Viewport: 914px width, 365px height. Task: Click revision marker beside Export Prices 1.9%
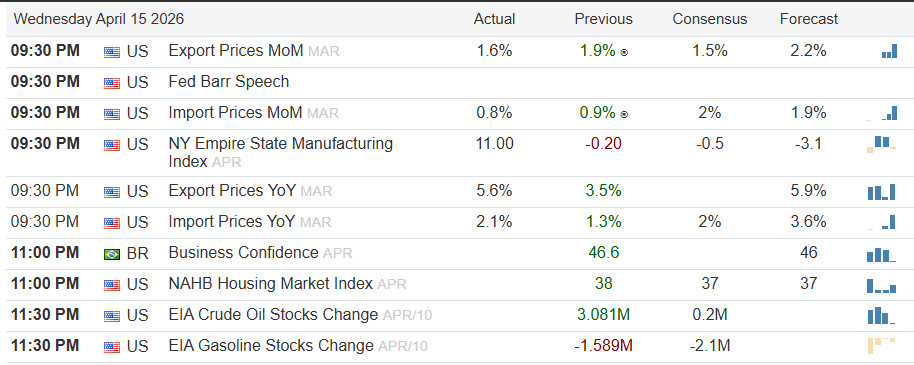click(x=624, y=52)
